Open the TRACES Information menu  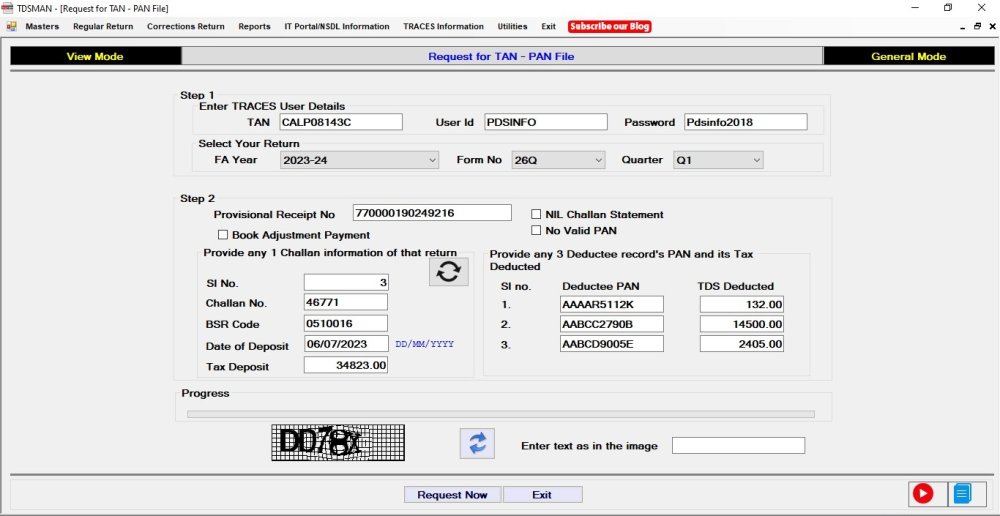point(444,27)
